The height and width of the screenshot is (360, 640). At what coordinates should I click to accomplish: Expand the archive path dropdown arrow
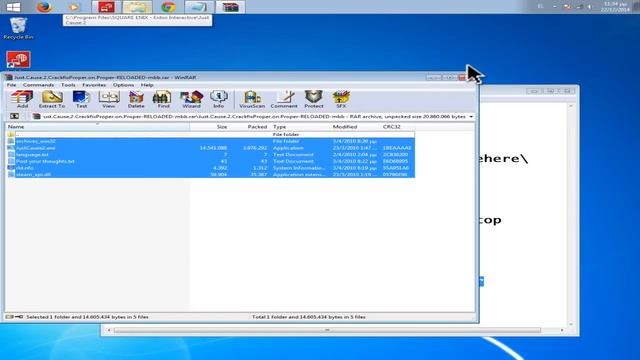point(471,117)
